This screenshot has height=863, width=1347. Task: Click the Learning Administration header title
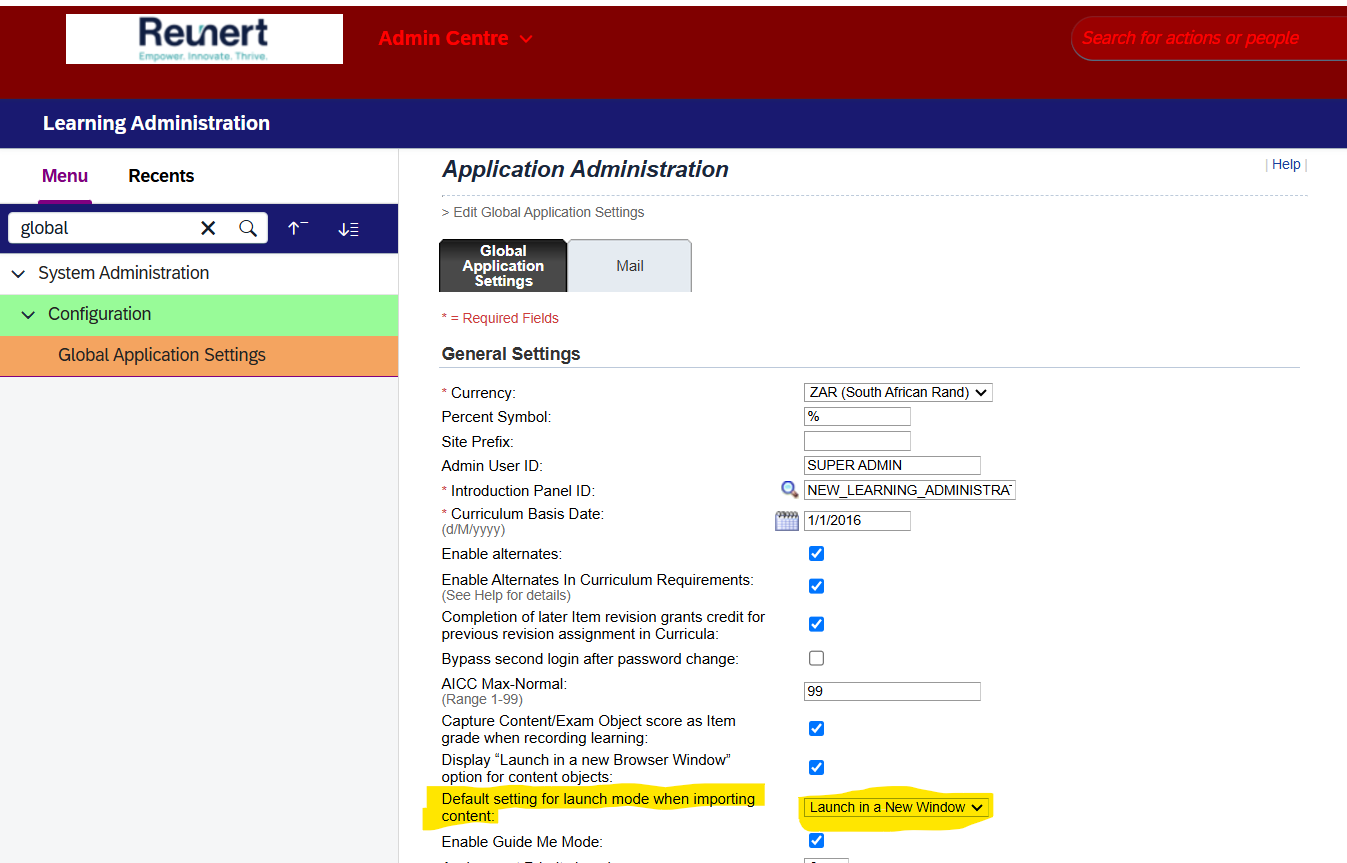[x=156, y=123]
